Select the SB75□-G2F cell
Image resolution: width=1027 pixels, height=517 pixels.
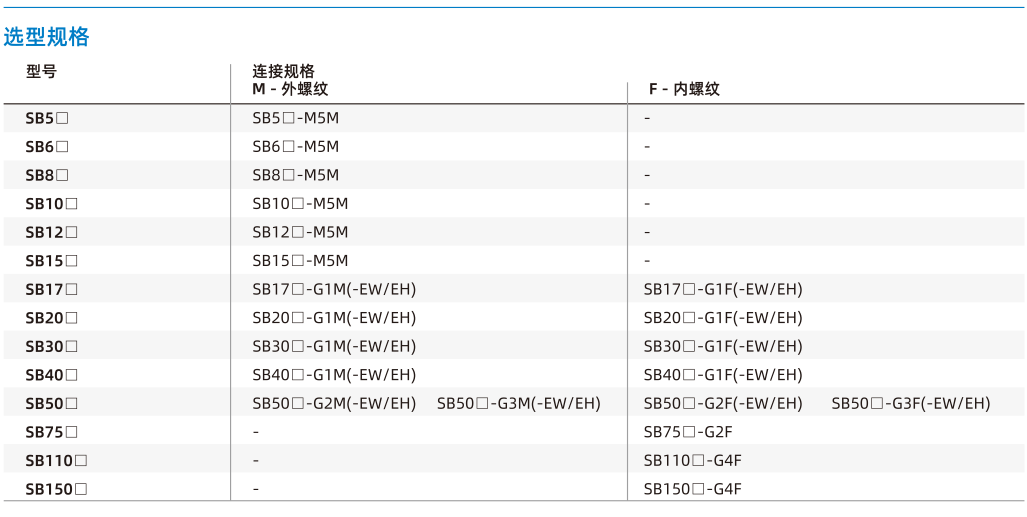(x=688, y=432)
